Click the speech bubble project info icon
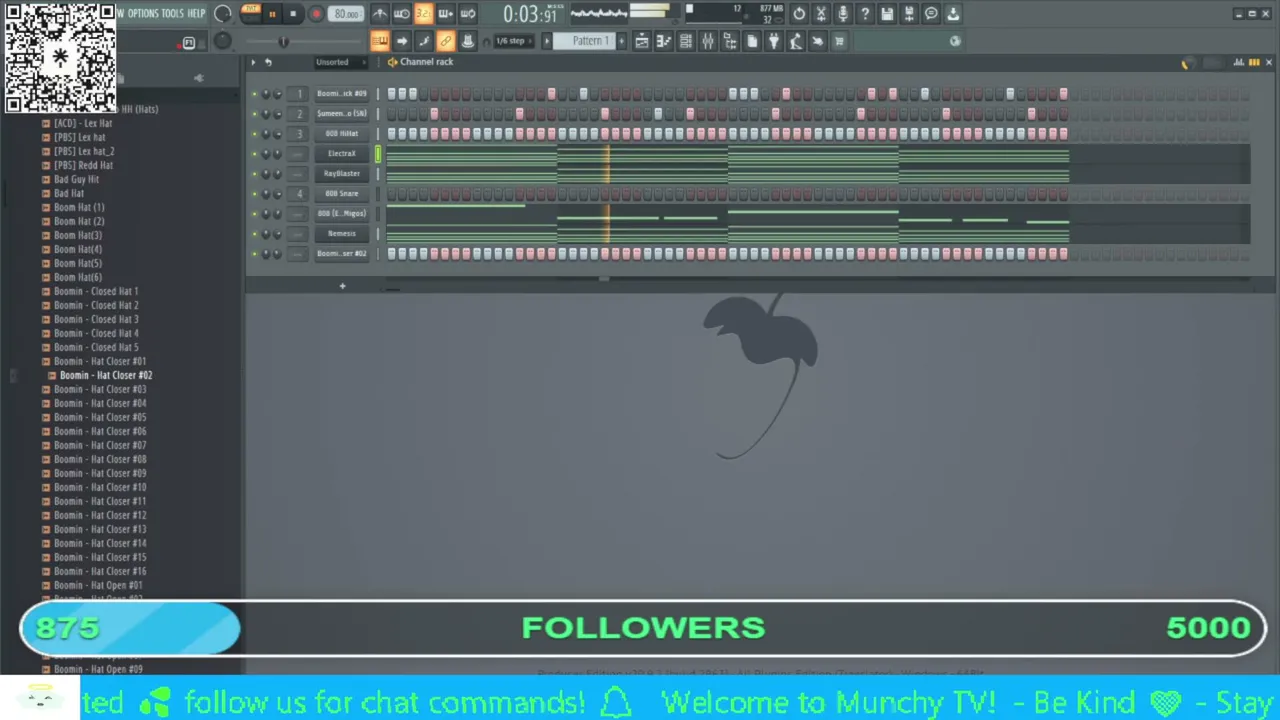The height and width of the screenshot is (720, 1280). click(x=931, y=14)
